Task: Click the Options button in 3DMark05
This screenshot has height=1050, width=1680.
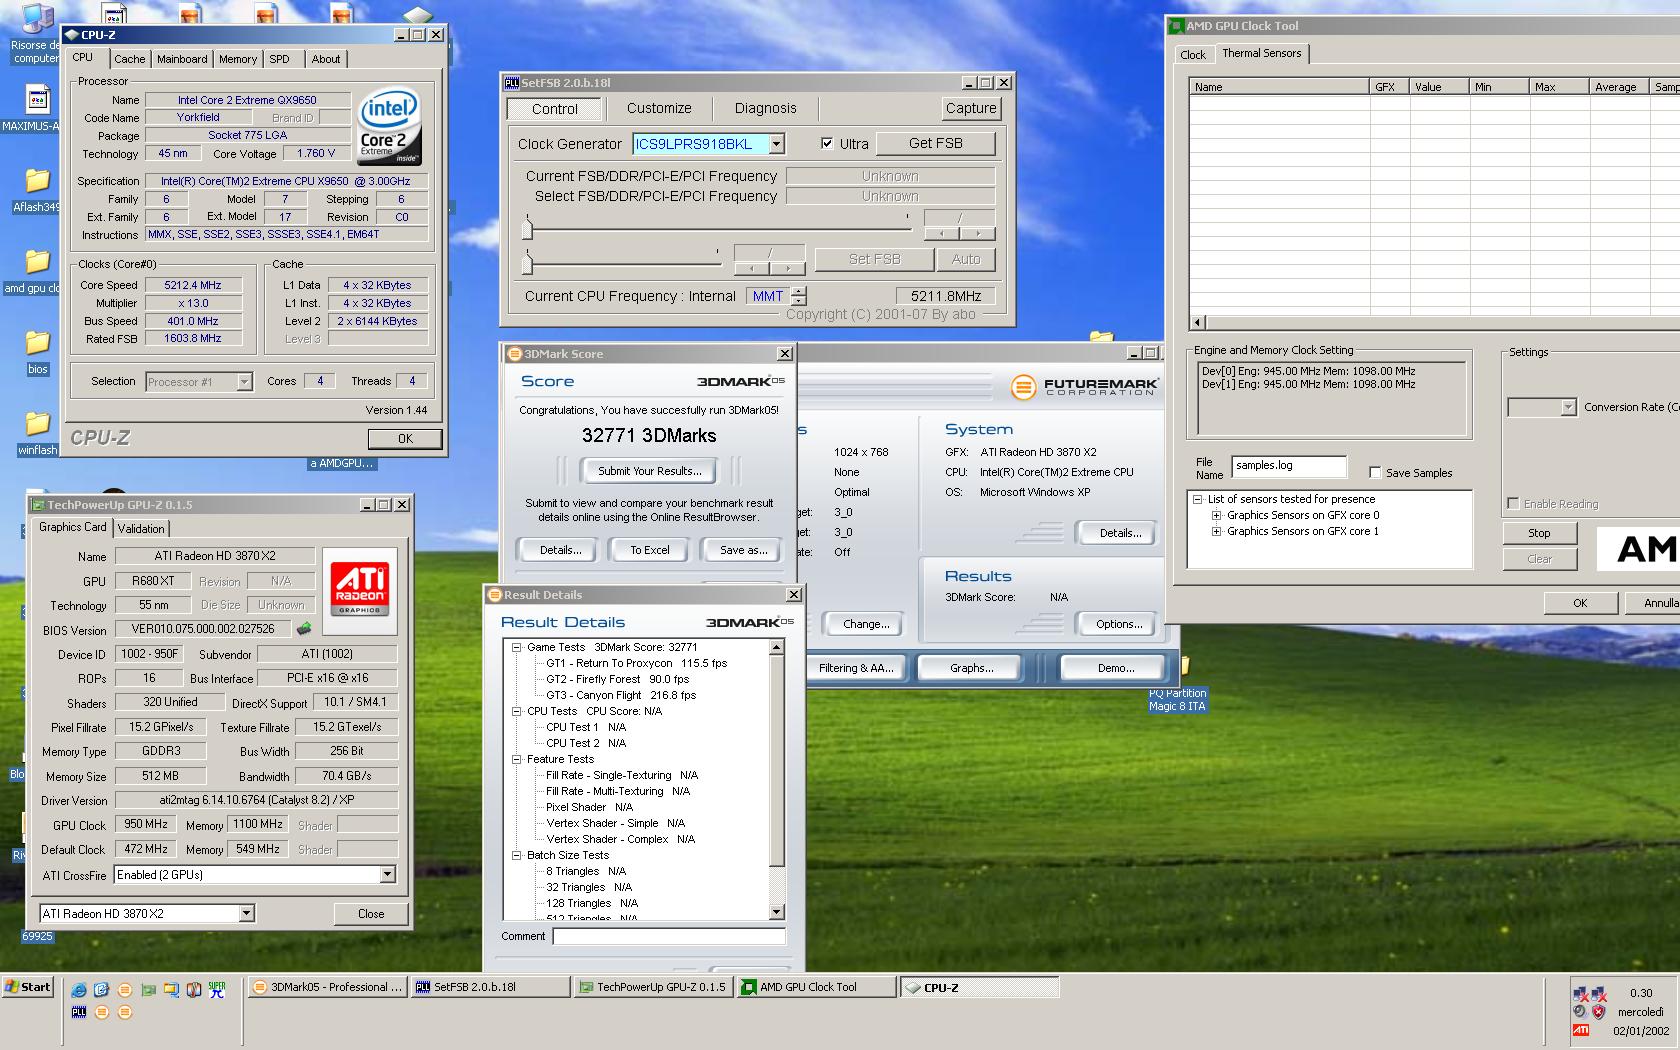Action: point(1119,624)
